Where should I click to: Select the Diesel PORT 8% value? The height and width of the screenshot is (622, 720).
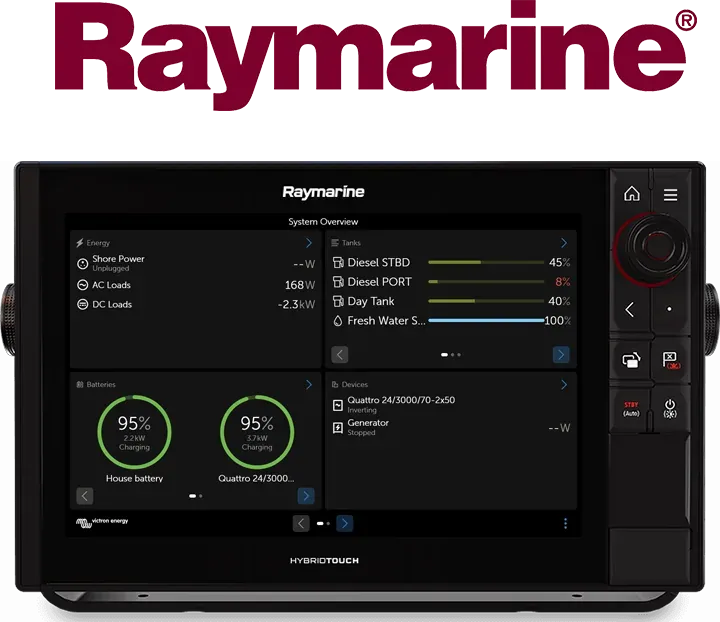(x=562, y=282)
